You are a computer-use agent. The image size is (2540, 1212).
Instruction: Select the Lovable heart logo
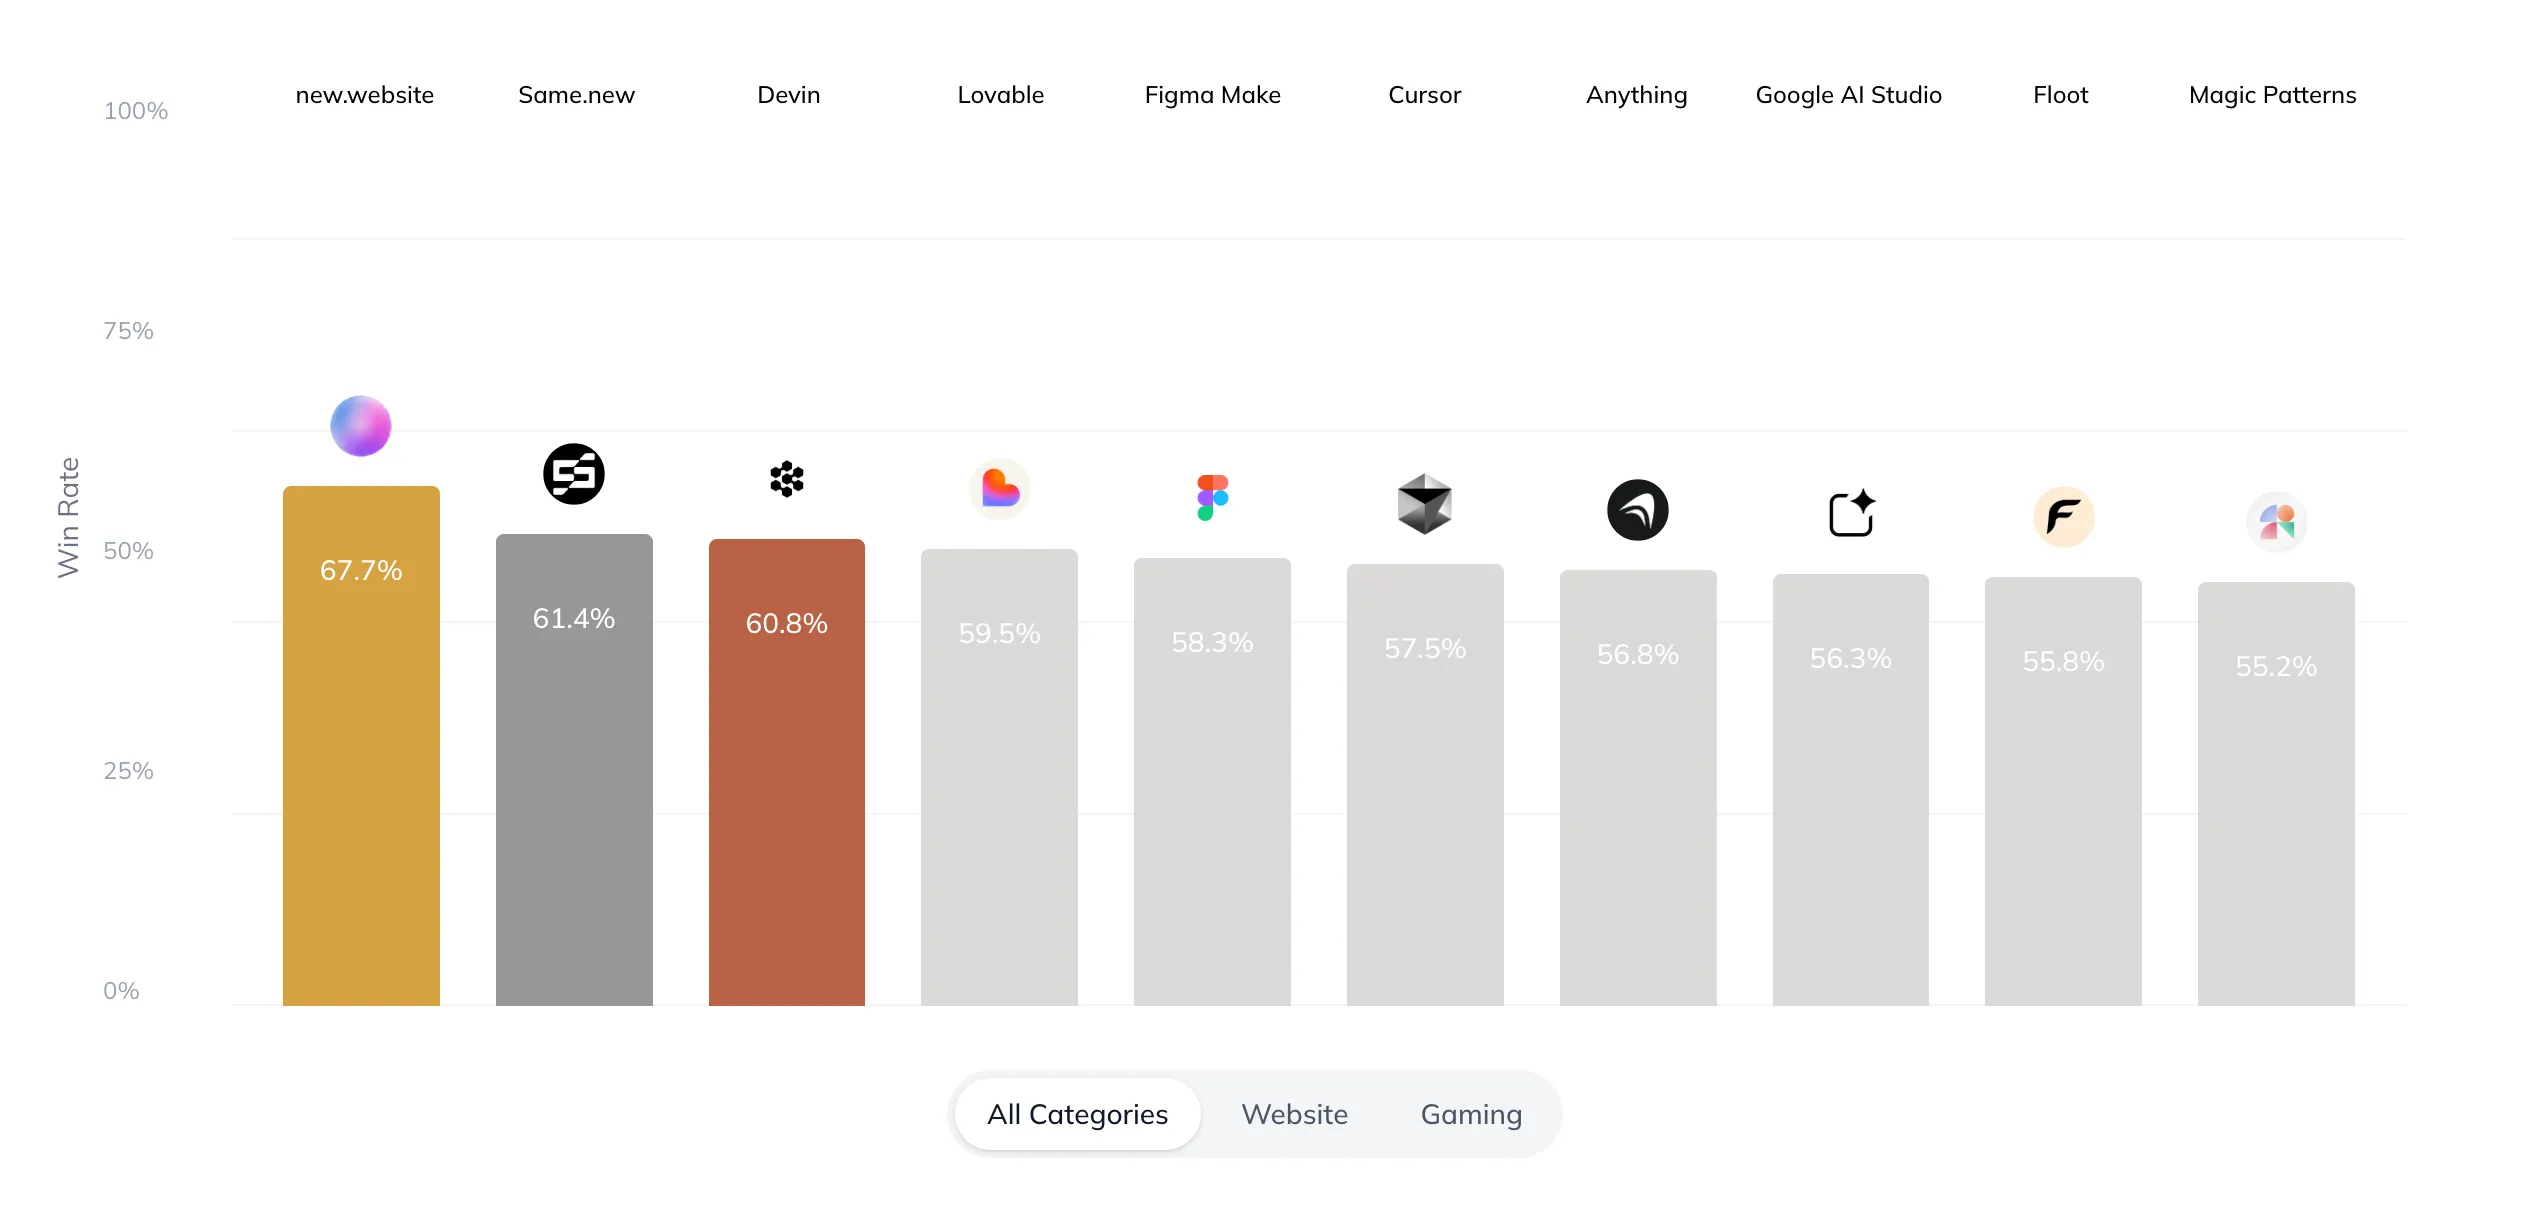[1000, 489]
